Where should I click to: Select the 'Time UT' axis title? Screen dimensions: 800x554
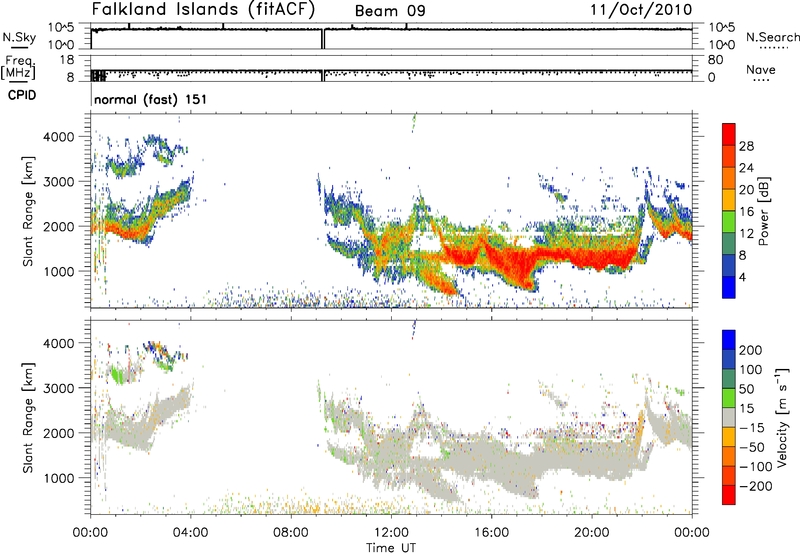(391, 548)
